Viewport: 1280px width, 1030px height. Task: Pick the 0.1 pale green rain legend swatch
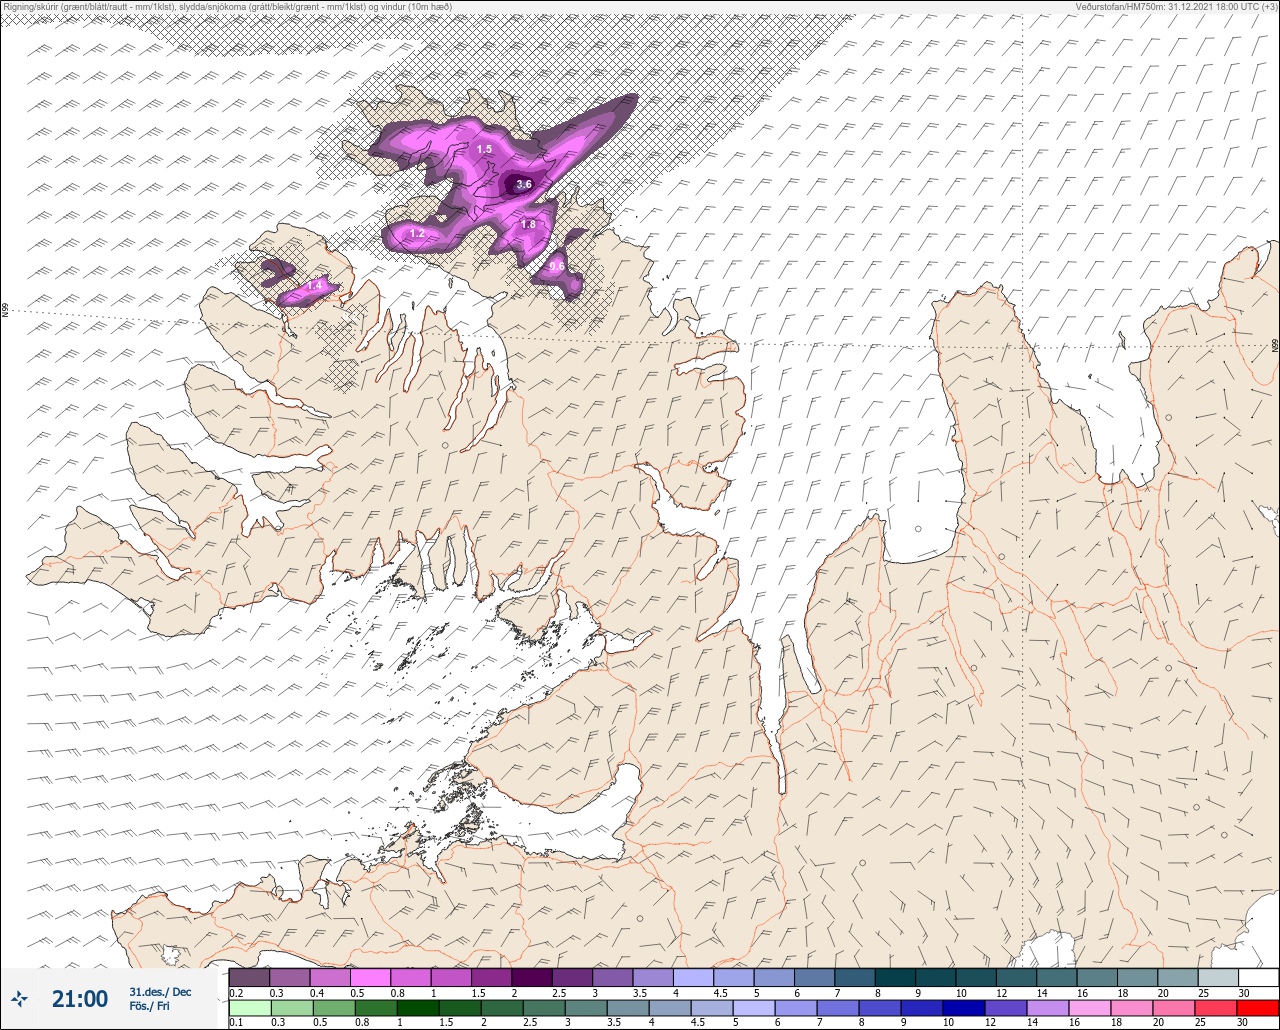pyautogui.click(x=249, y=1008)
